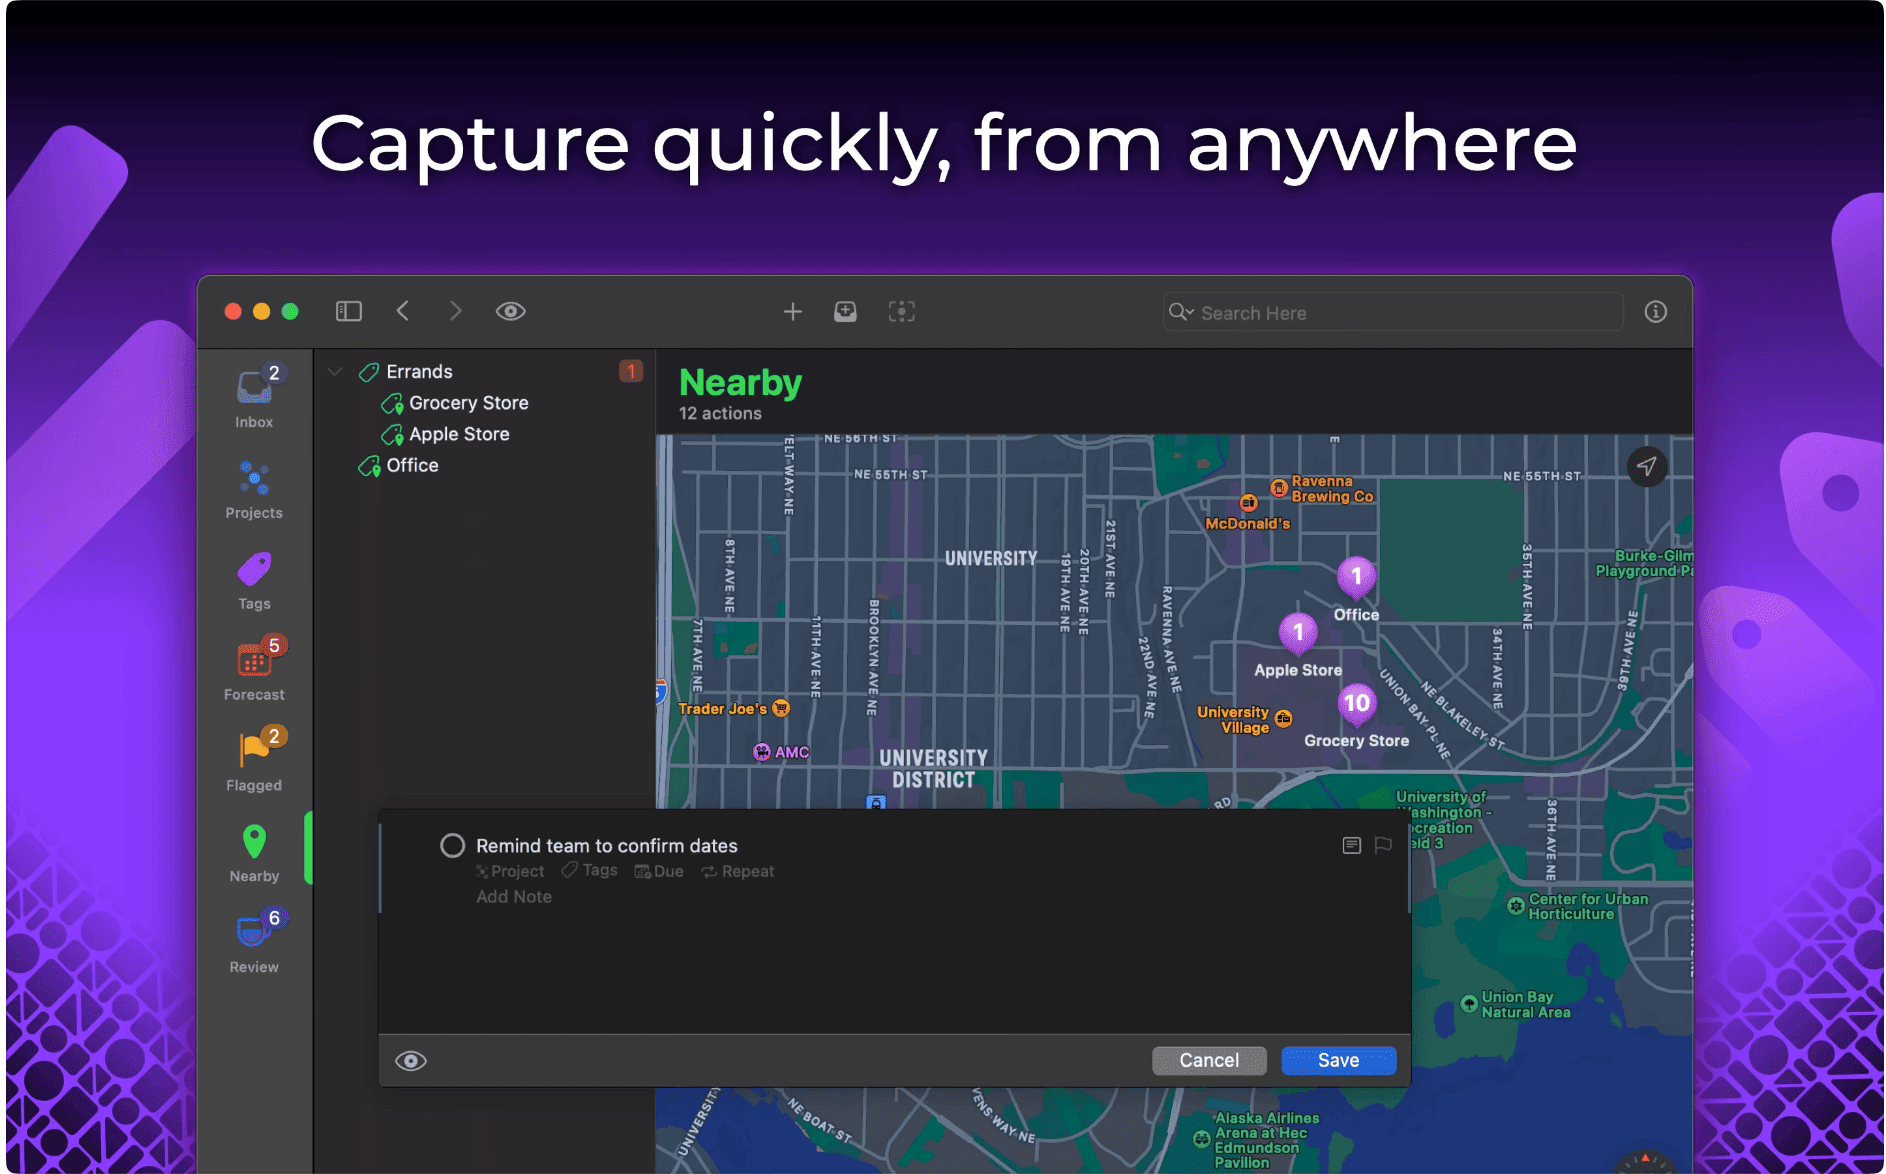Toggle the sidebar panel icon
The height and width of the screenshot is (1174, 1886).
point(348,311)
